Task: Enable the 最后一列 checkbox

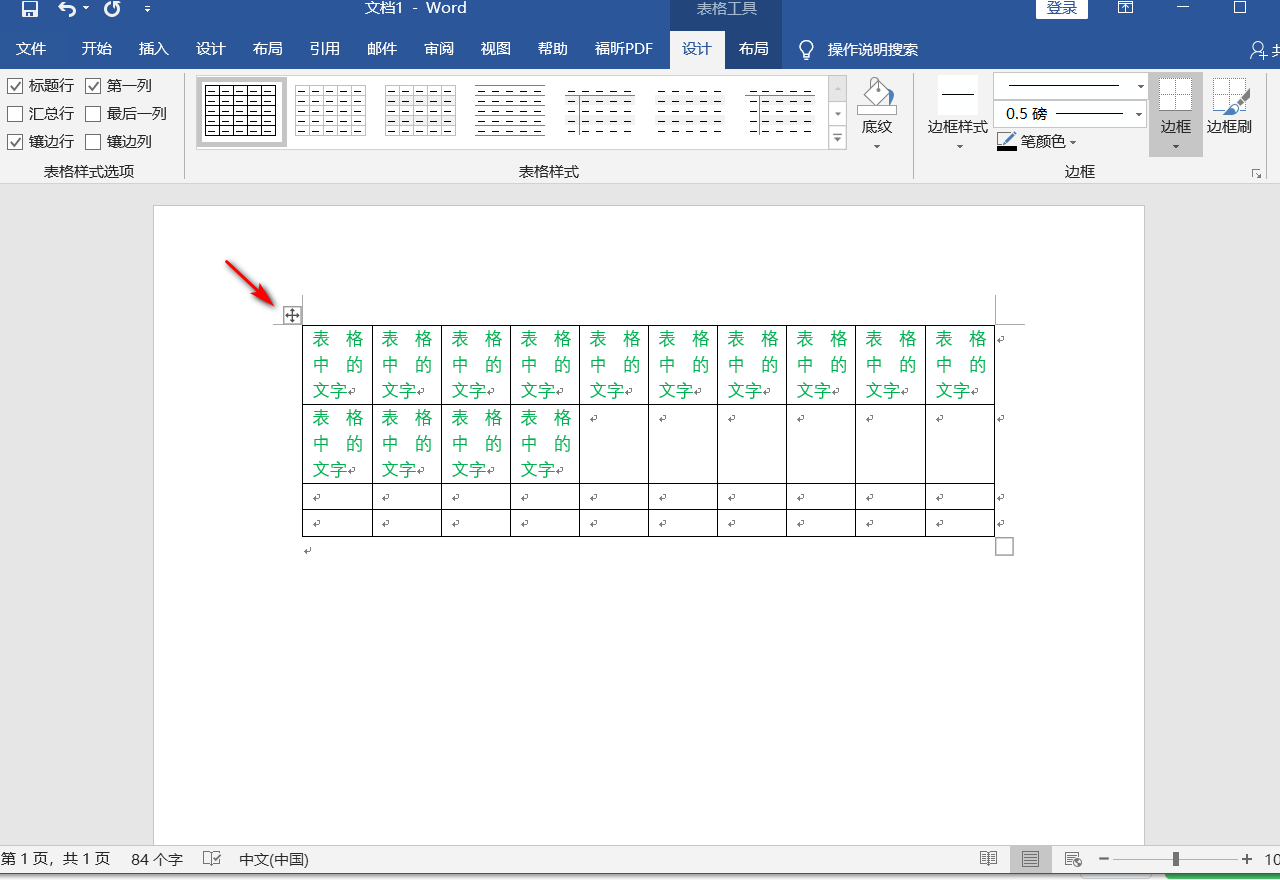Action: pyautogui.click(x=93, y=114)
